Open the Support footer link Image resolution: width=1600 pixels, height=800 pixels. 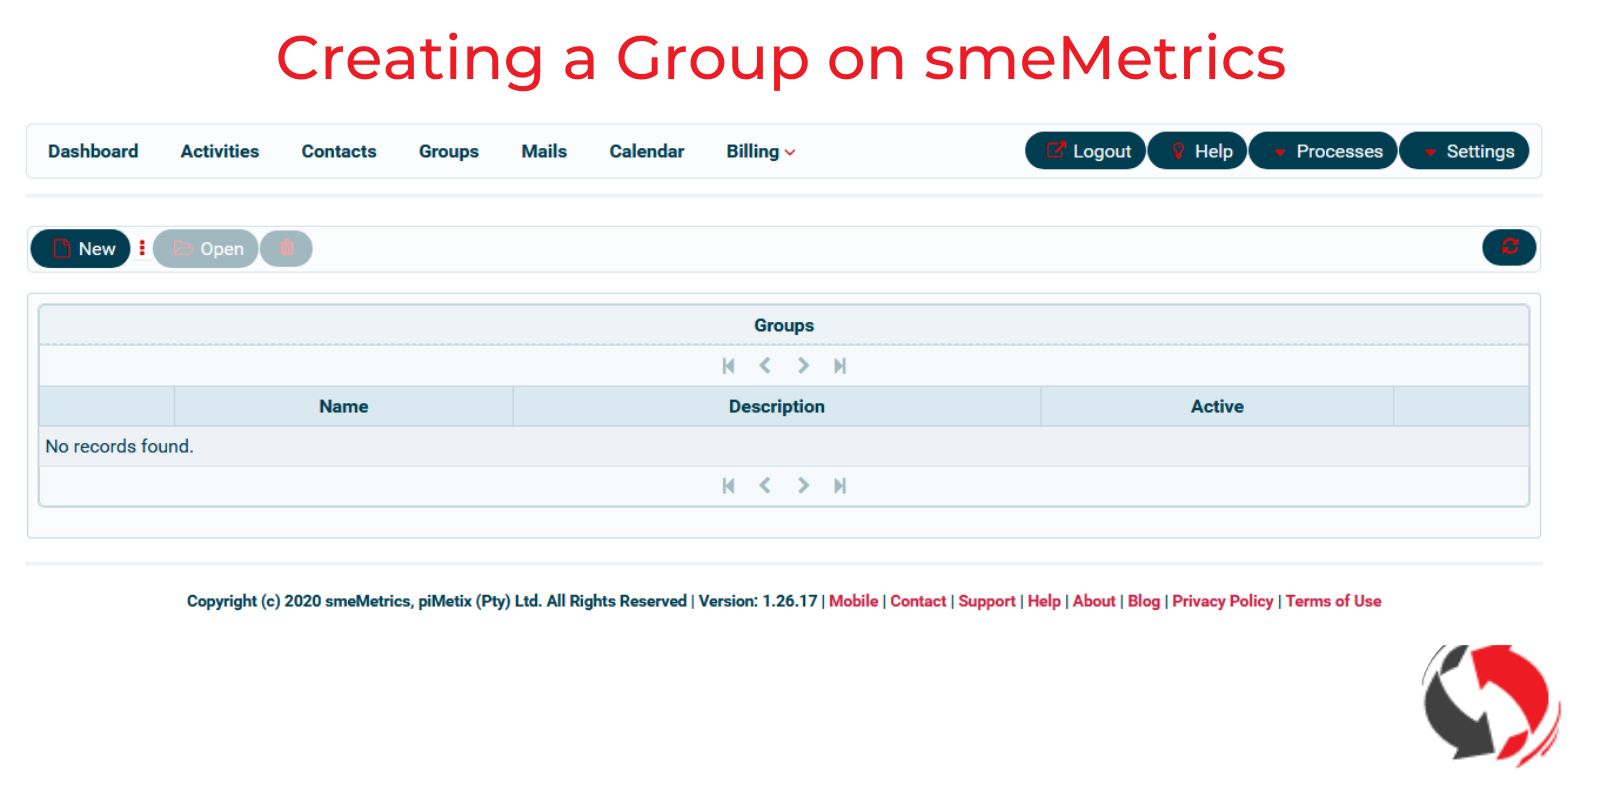[x=987, y=601]
